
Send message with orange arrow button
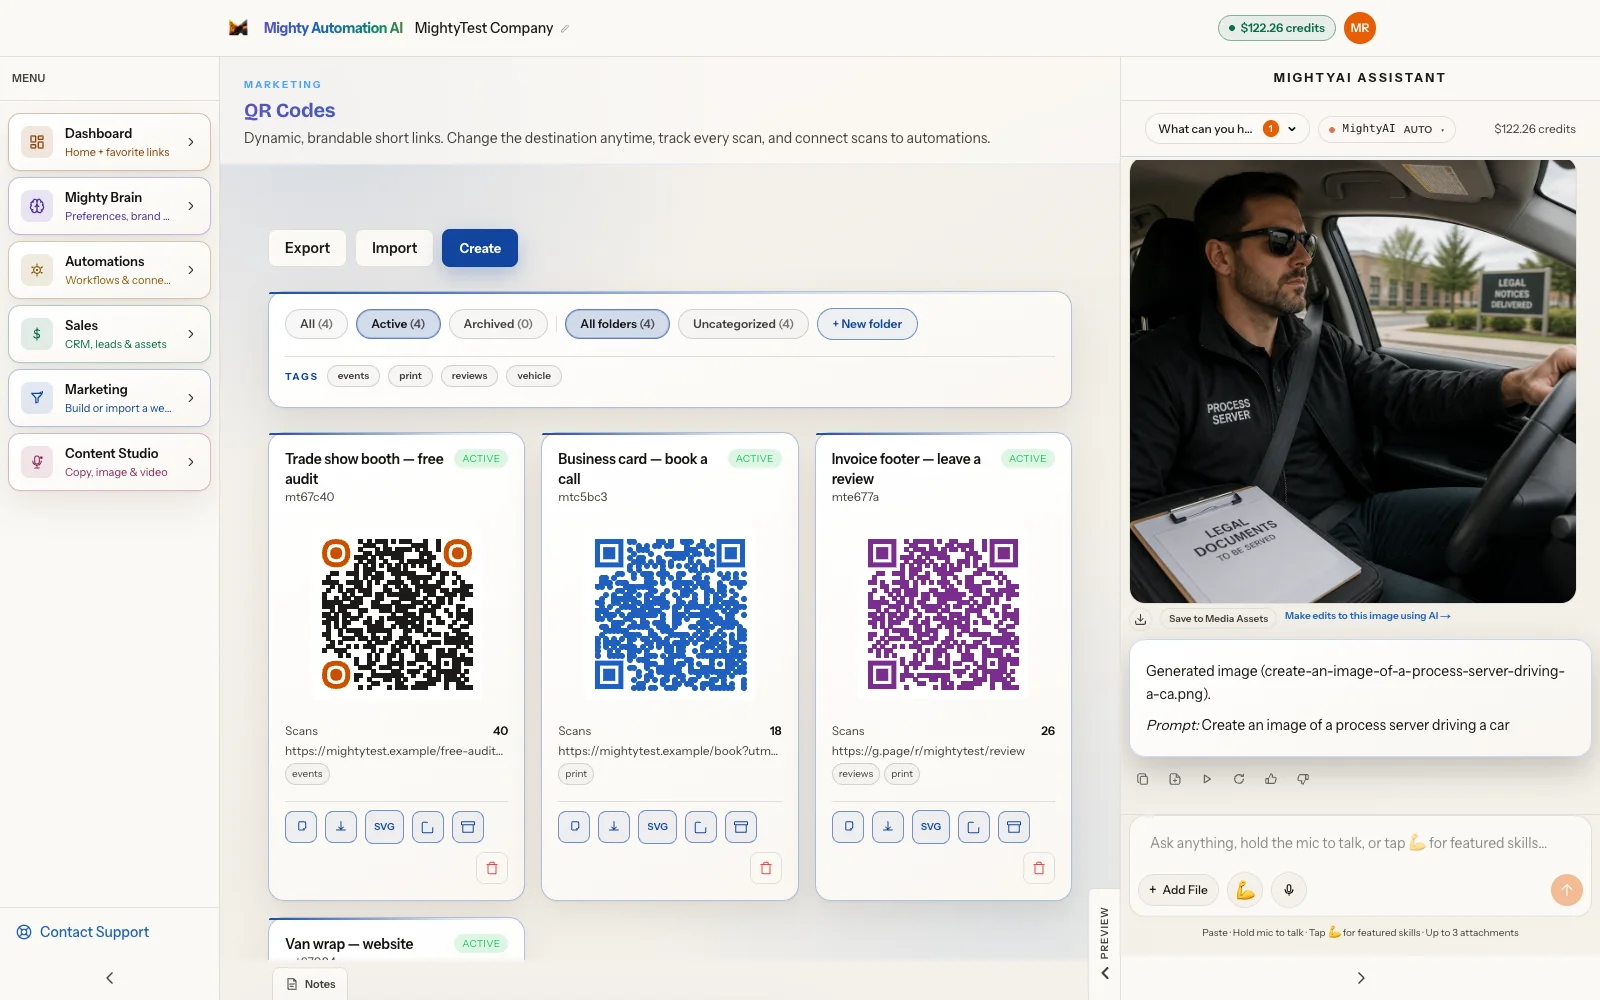pos(1567,890)
